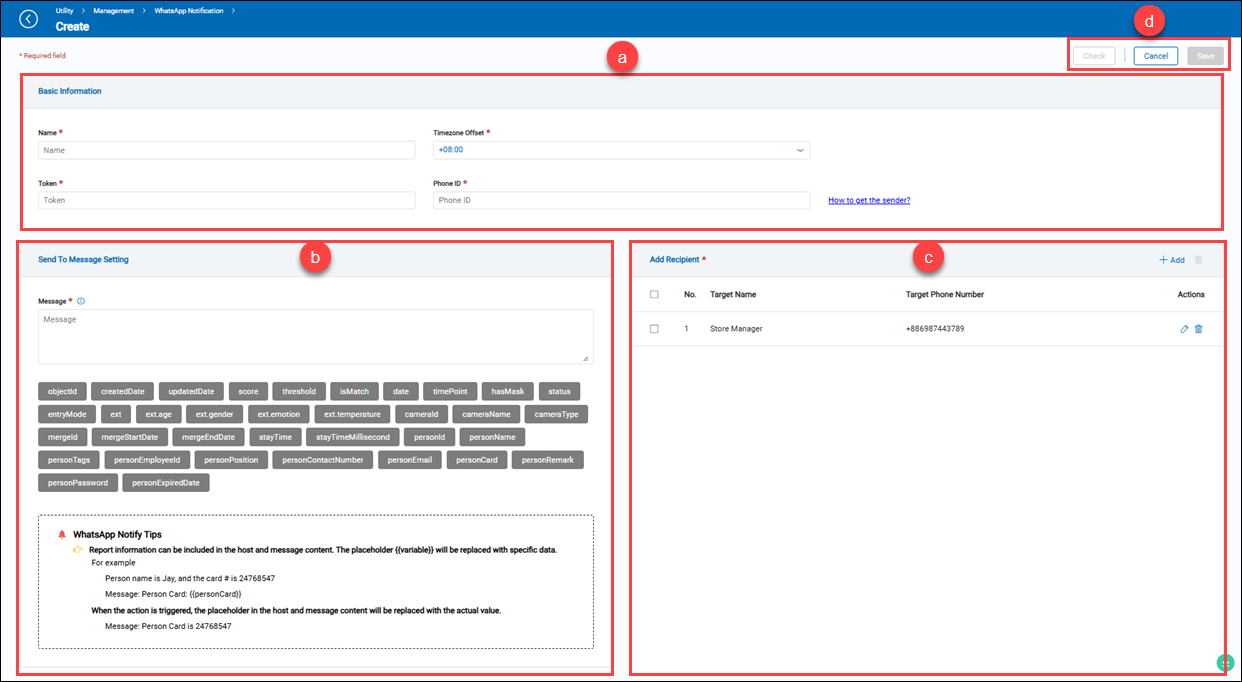
Task: Delete the Store Manager recipient row
Action: pyautogui.click(x=1199, y=329)
